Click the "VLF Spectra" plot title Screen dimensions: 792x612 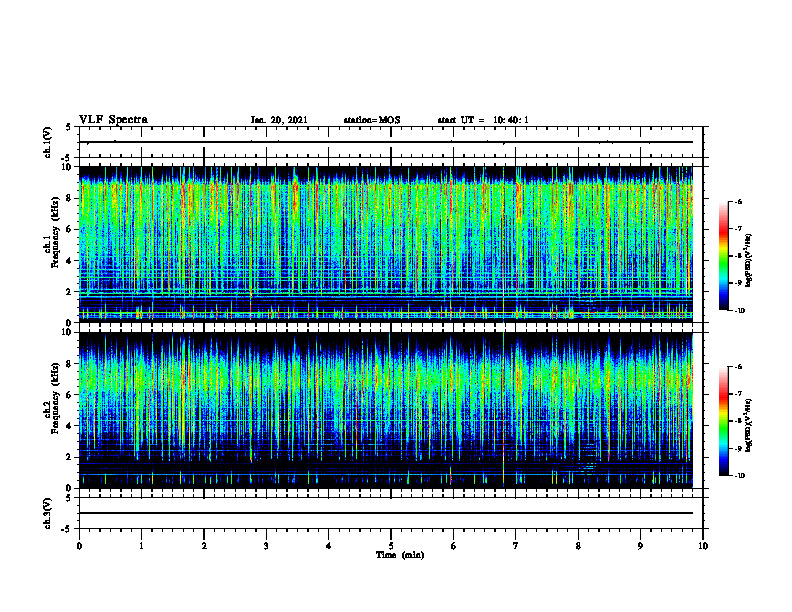tap(113, 120)
